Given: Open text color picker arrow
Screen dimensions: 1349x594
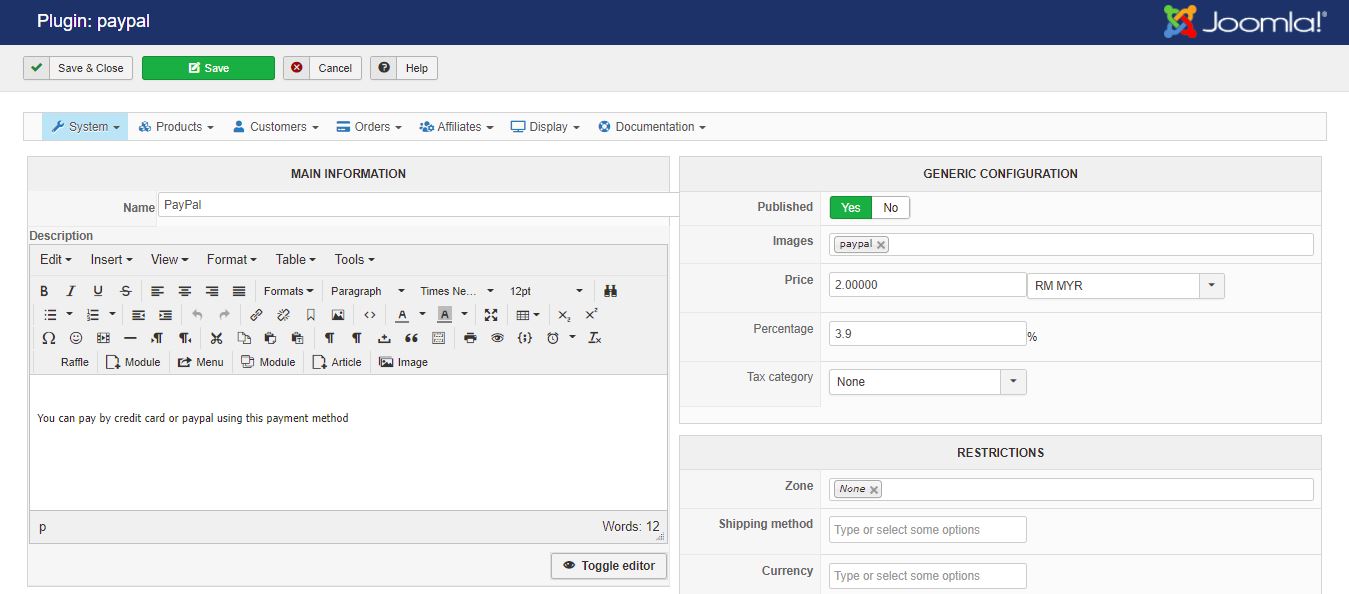Looking at the screenshot, I should coord(422,315).
